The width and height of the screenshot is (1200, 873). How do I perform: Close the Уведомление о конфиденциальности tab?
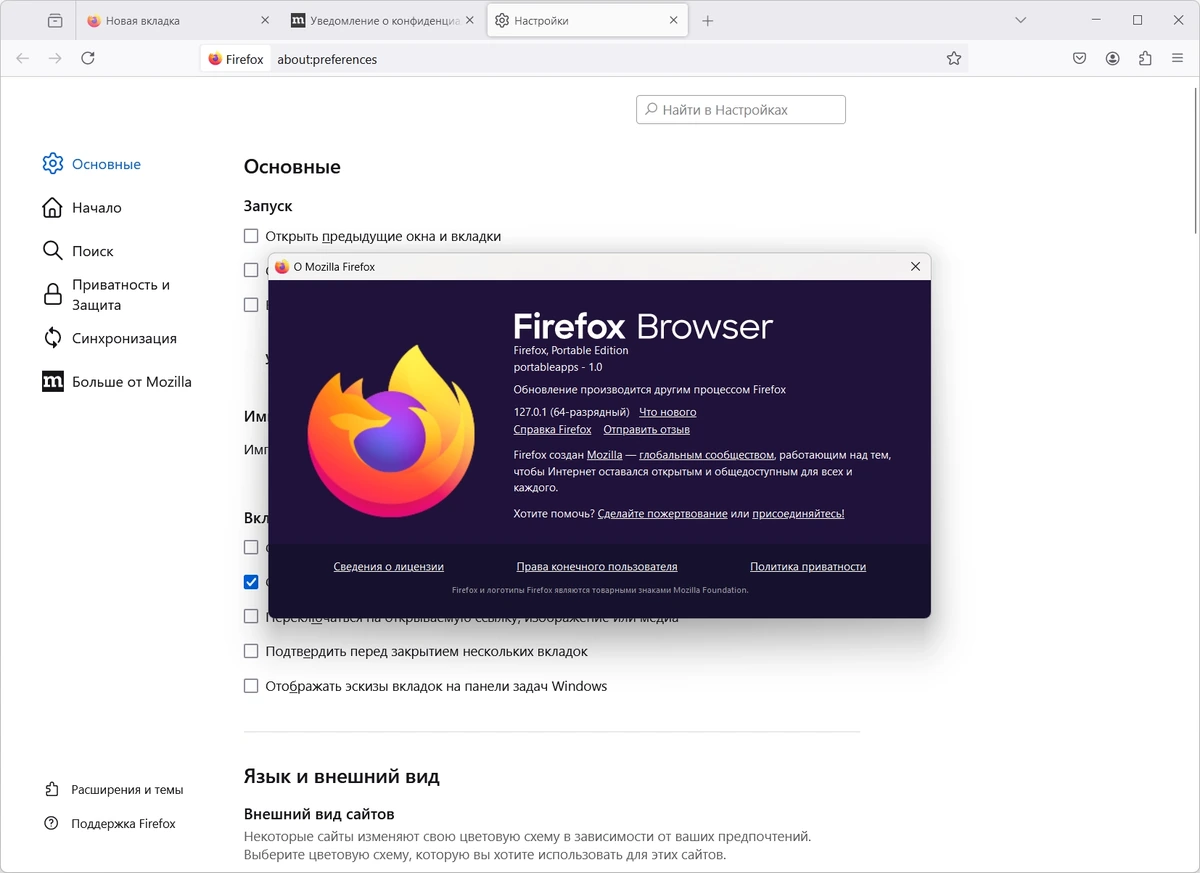pyautogui.click(x=469, y=20)
